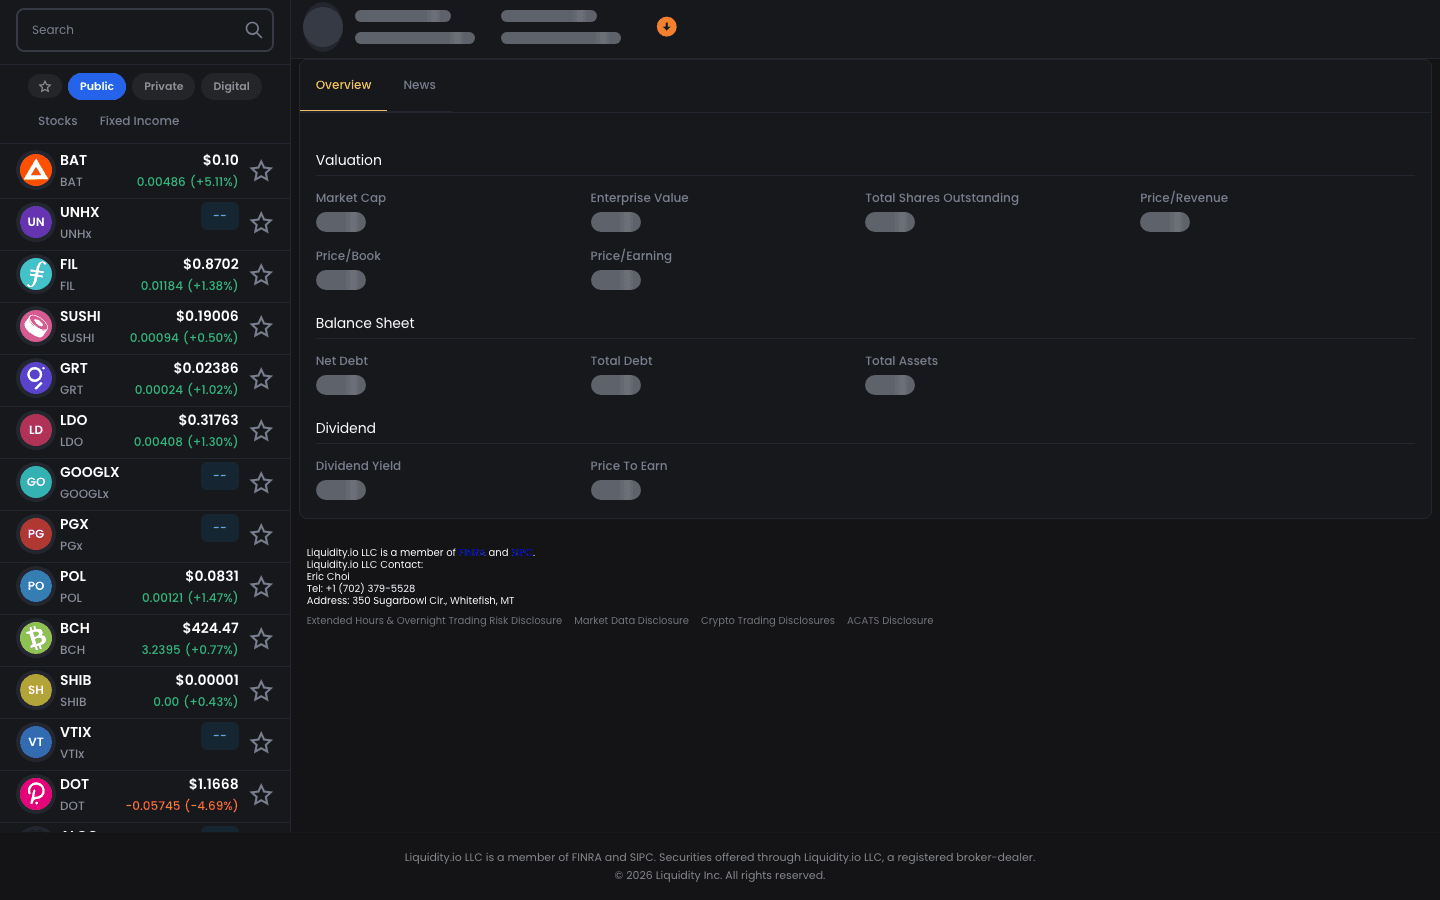1440x900 pixels.
Task: Open the search magnifier icon
Action: coord(253,30)
